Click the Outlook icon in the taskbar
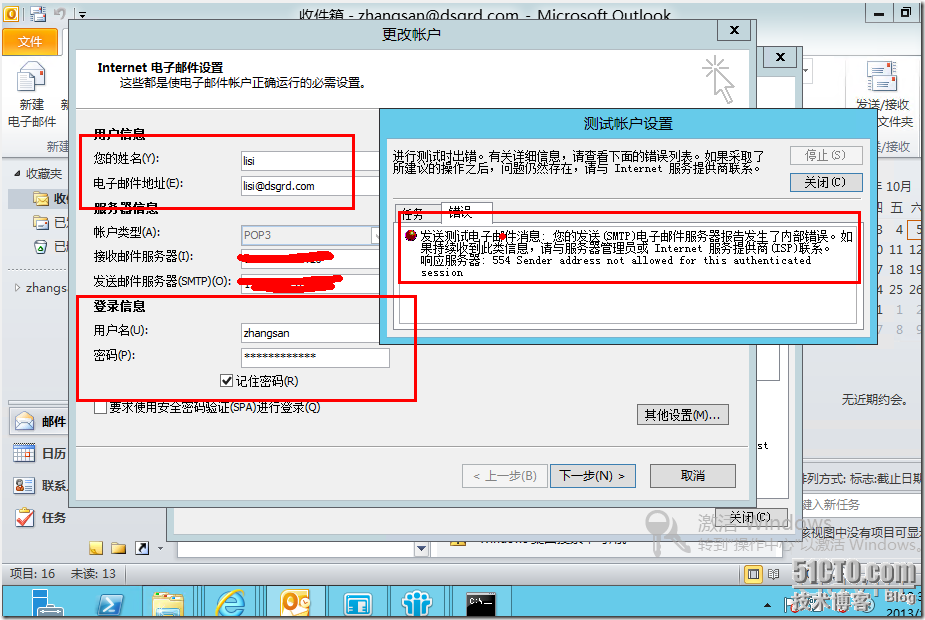The width and height of the screenshot is (925, 620). coord(295,603)
